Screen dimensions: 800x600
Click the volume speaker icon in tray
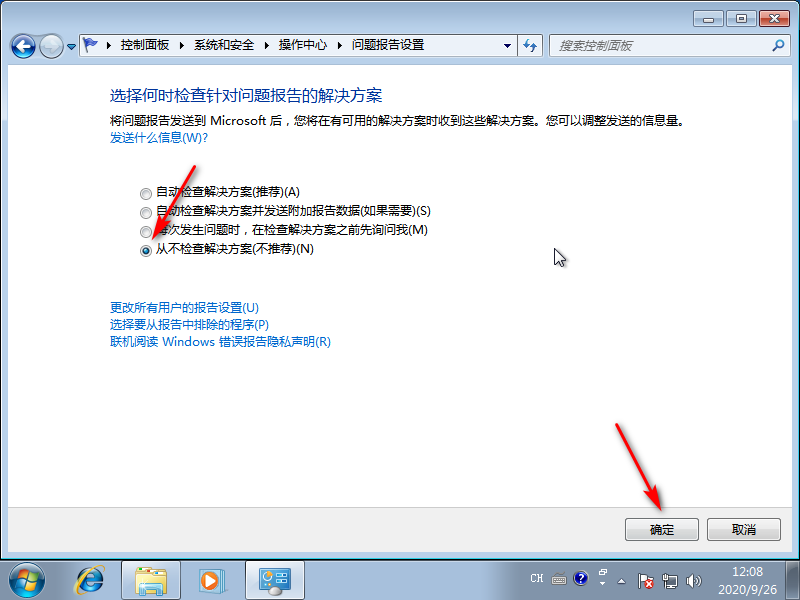(x=694, y=580)
